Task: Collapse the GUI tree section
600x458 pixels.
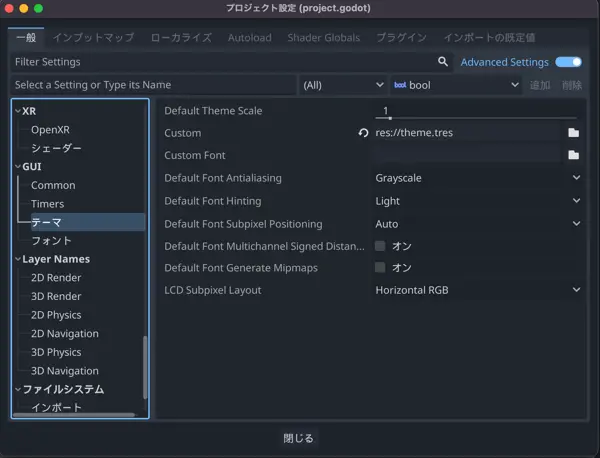Action: [x=18, y=166]
